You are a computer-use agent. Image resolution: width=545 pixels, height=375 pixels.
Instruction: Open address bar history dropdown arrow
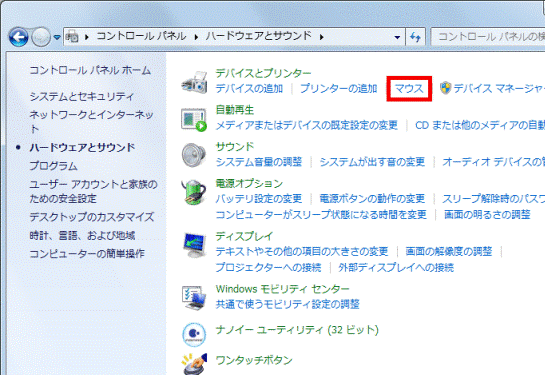(397, 37)
